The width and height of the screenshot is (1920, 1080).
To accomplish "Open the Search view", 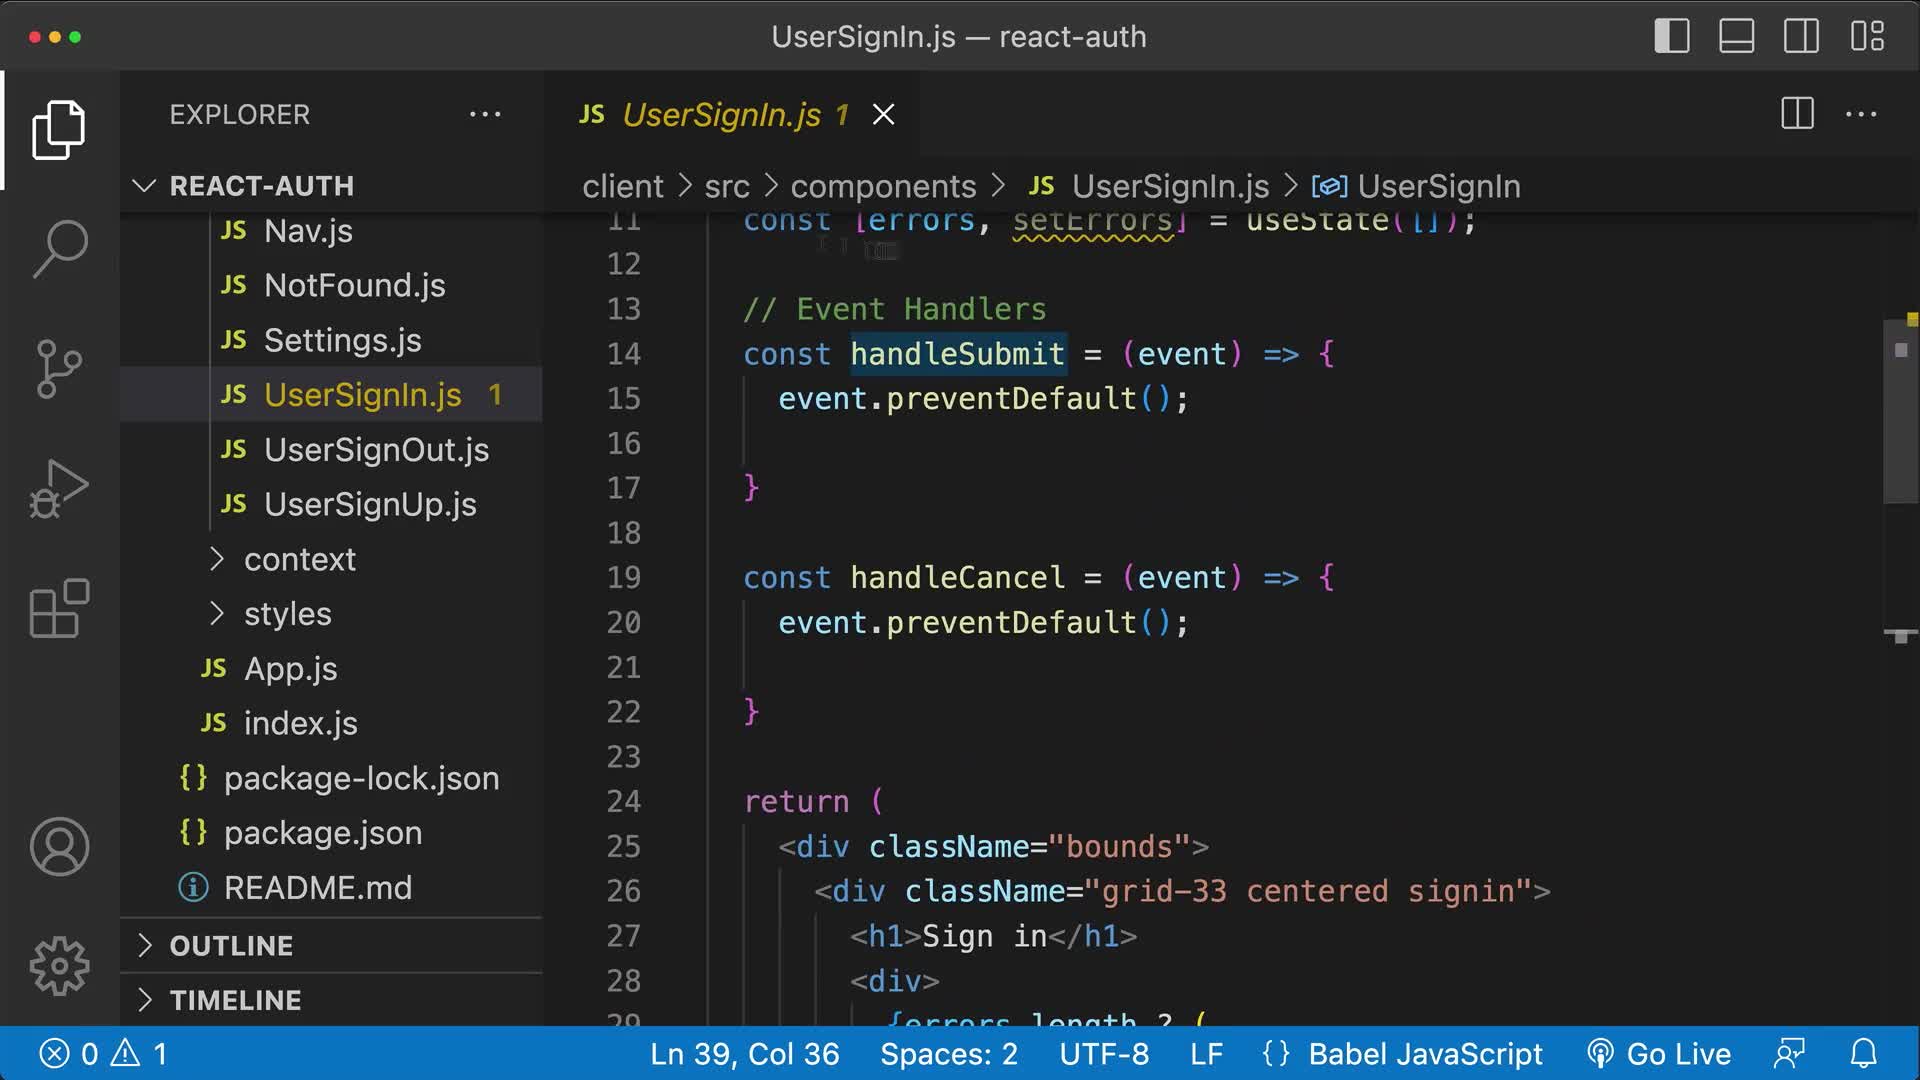I will pos(59,247).
